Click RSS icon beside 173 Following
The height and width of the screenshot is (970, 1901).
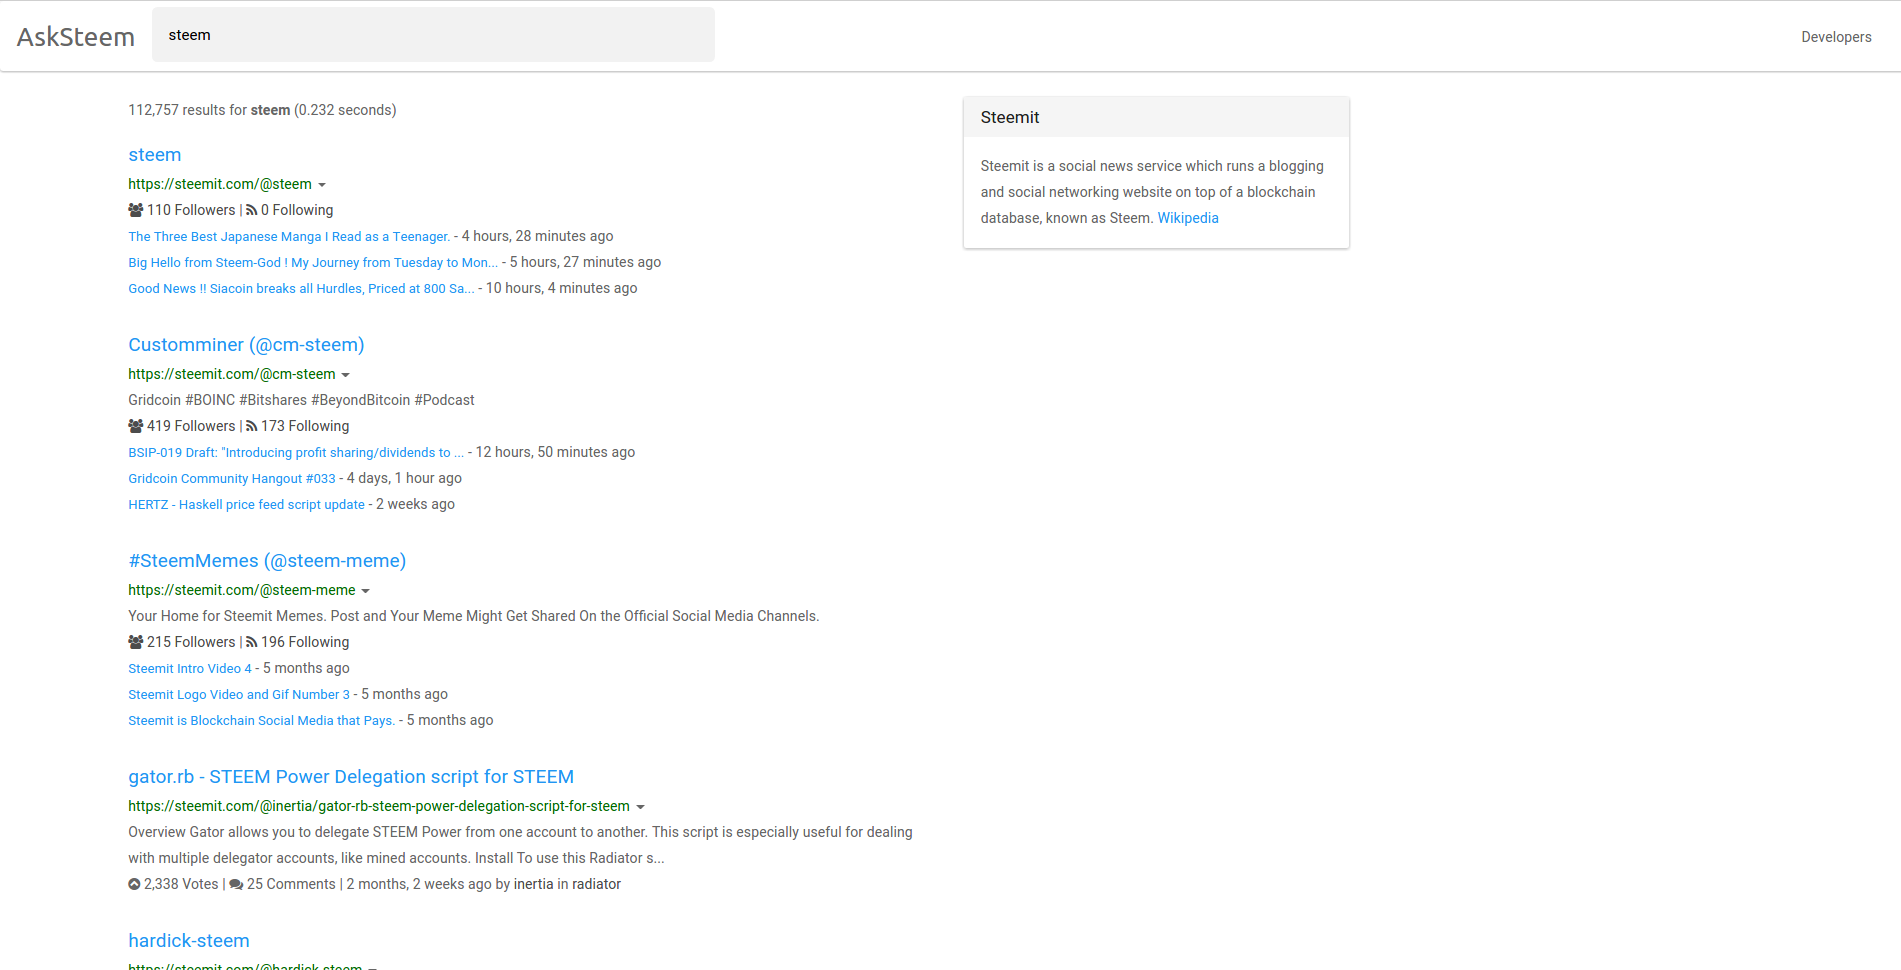pyautogui.click(x=252, y=426)
